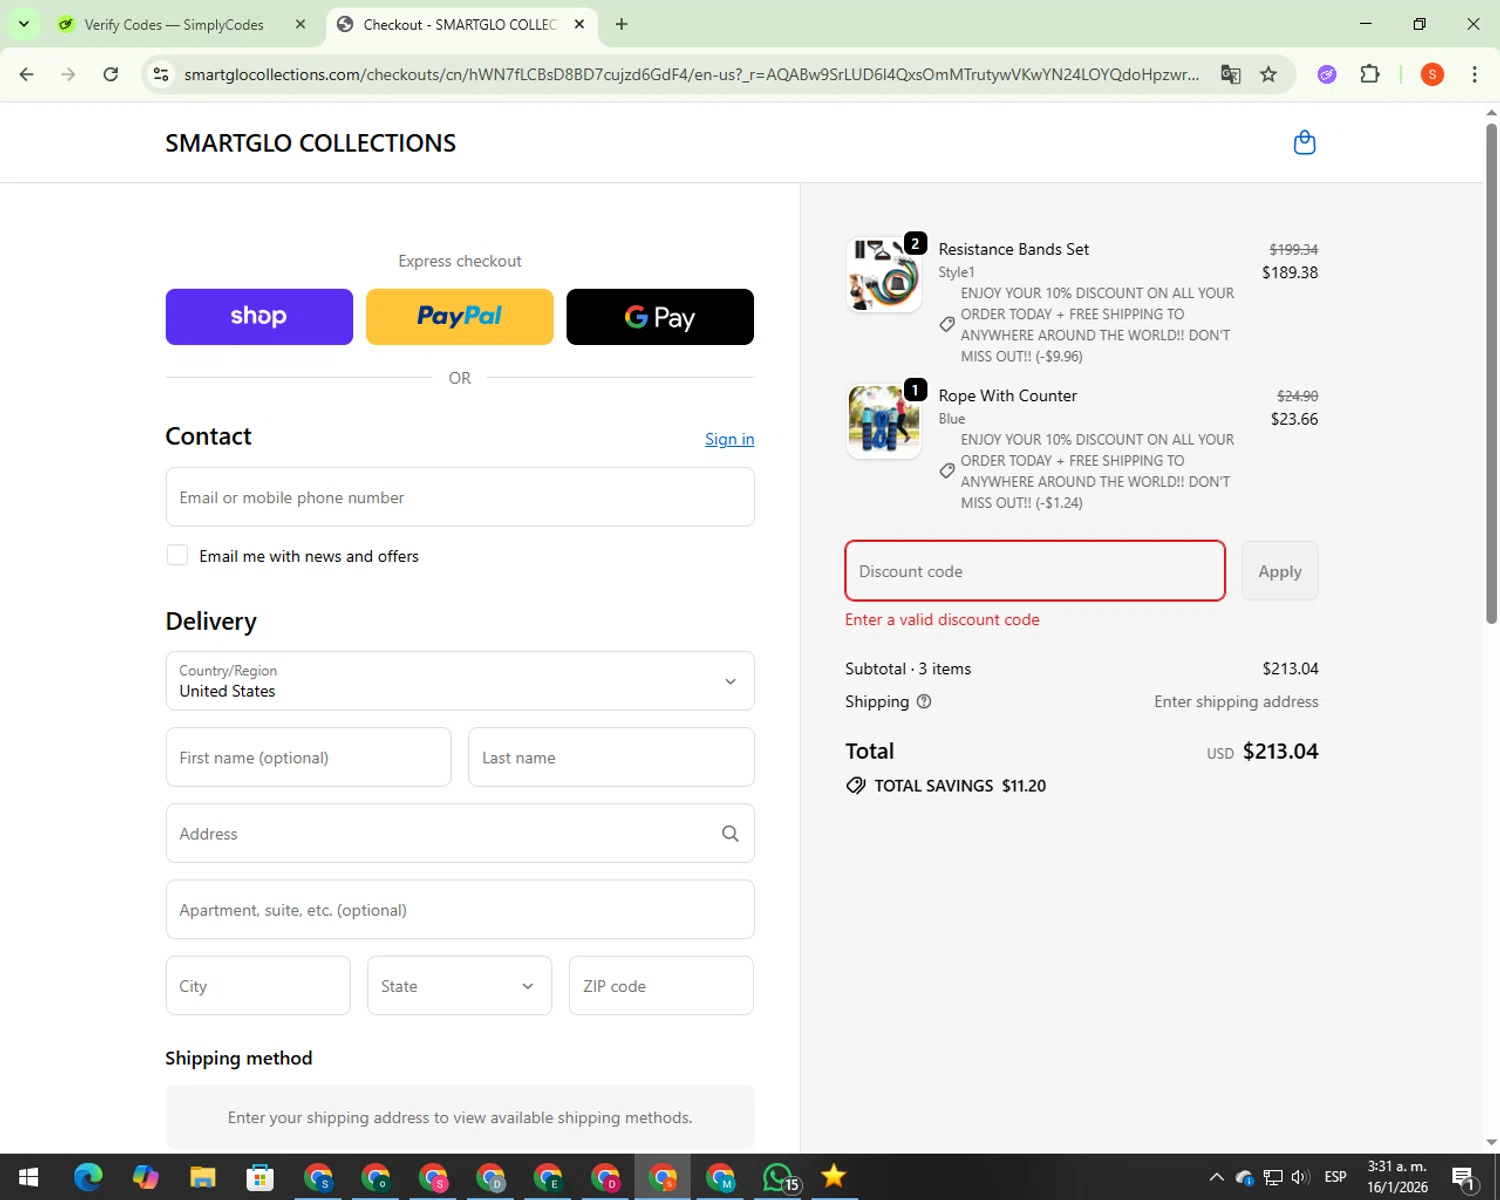Click the translate page icon
Image resolution: width=1500 pixels, height=1200 pixels.
(1230, 74)
